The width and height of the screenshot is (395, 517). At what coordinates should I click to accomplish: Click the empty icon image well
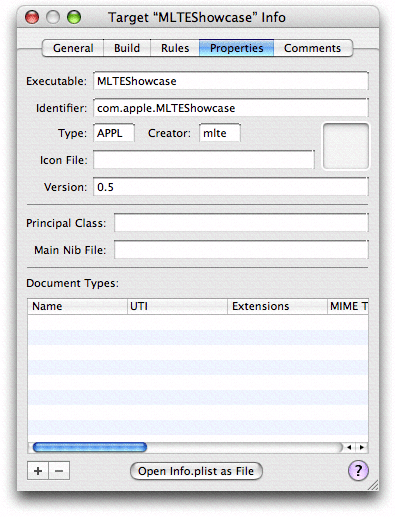click(x=346, y=146)
